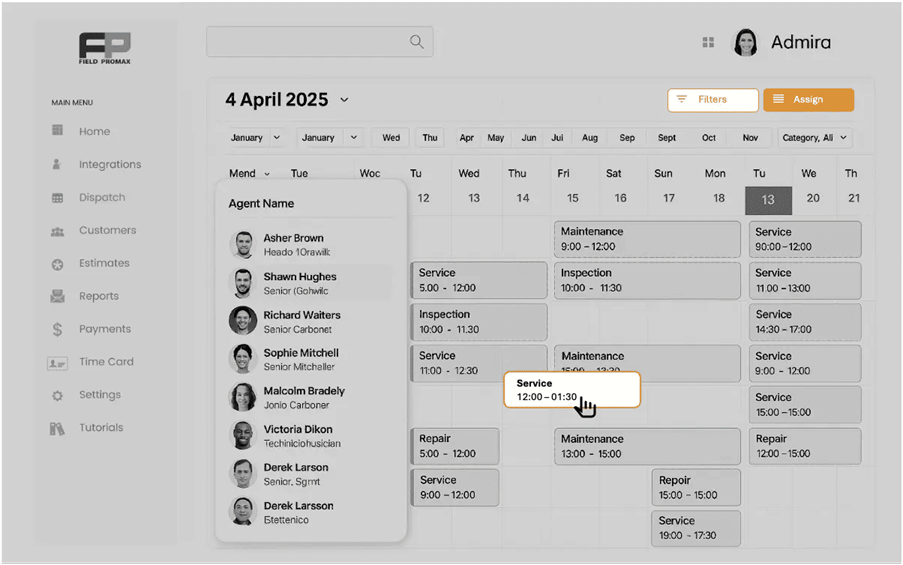The height and width of the screenshot is (565, 903).
Task: Open the apps grid icon
Action: (708, 43)
